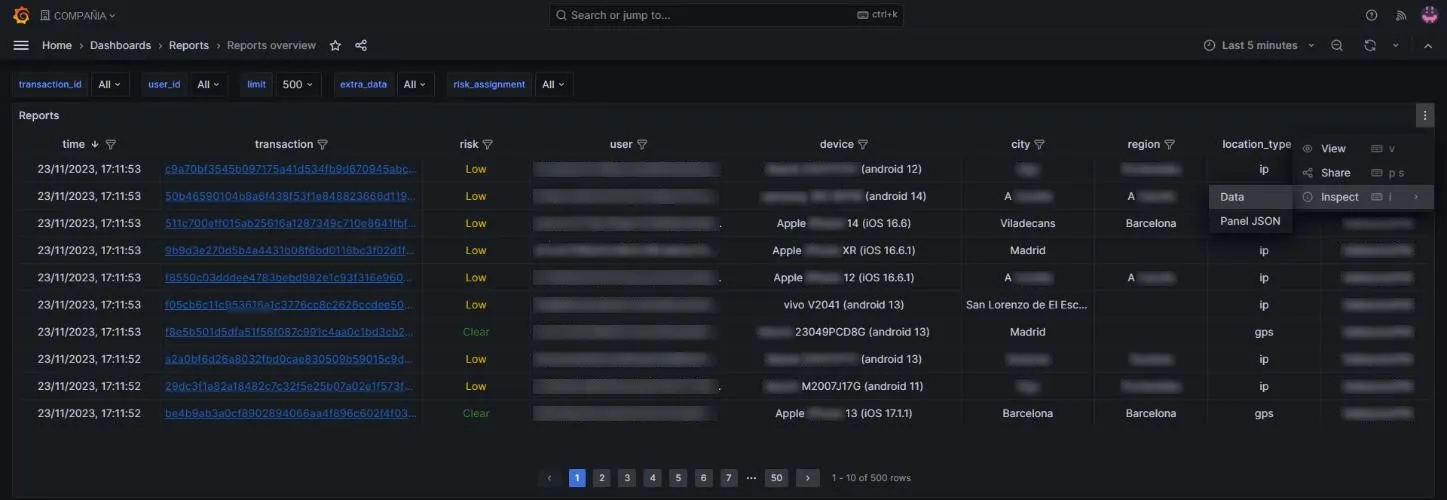Choose Panel JSON in the Inspect submenu
Screen dimensions: 1447x500
1251,221
